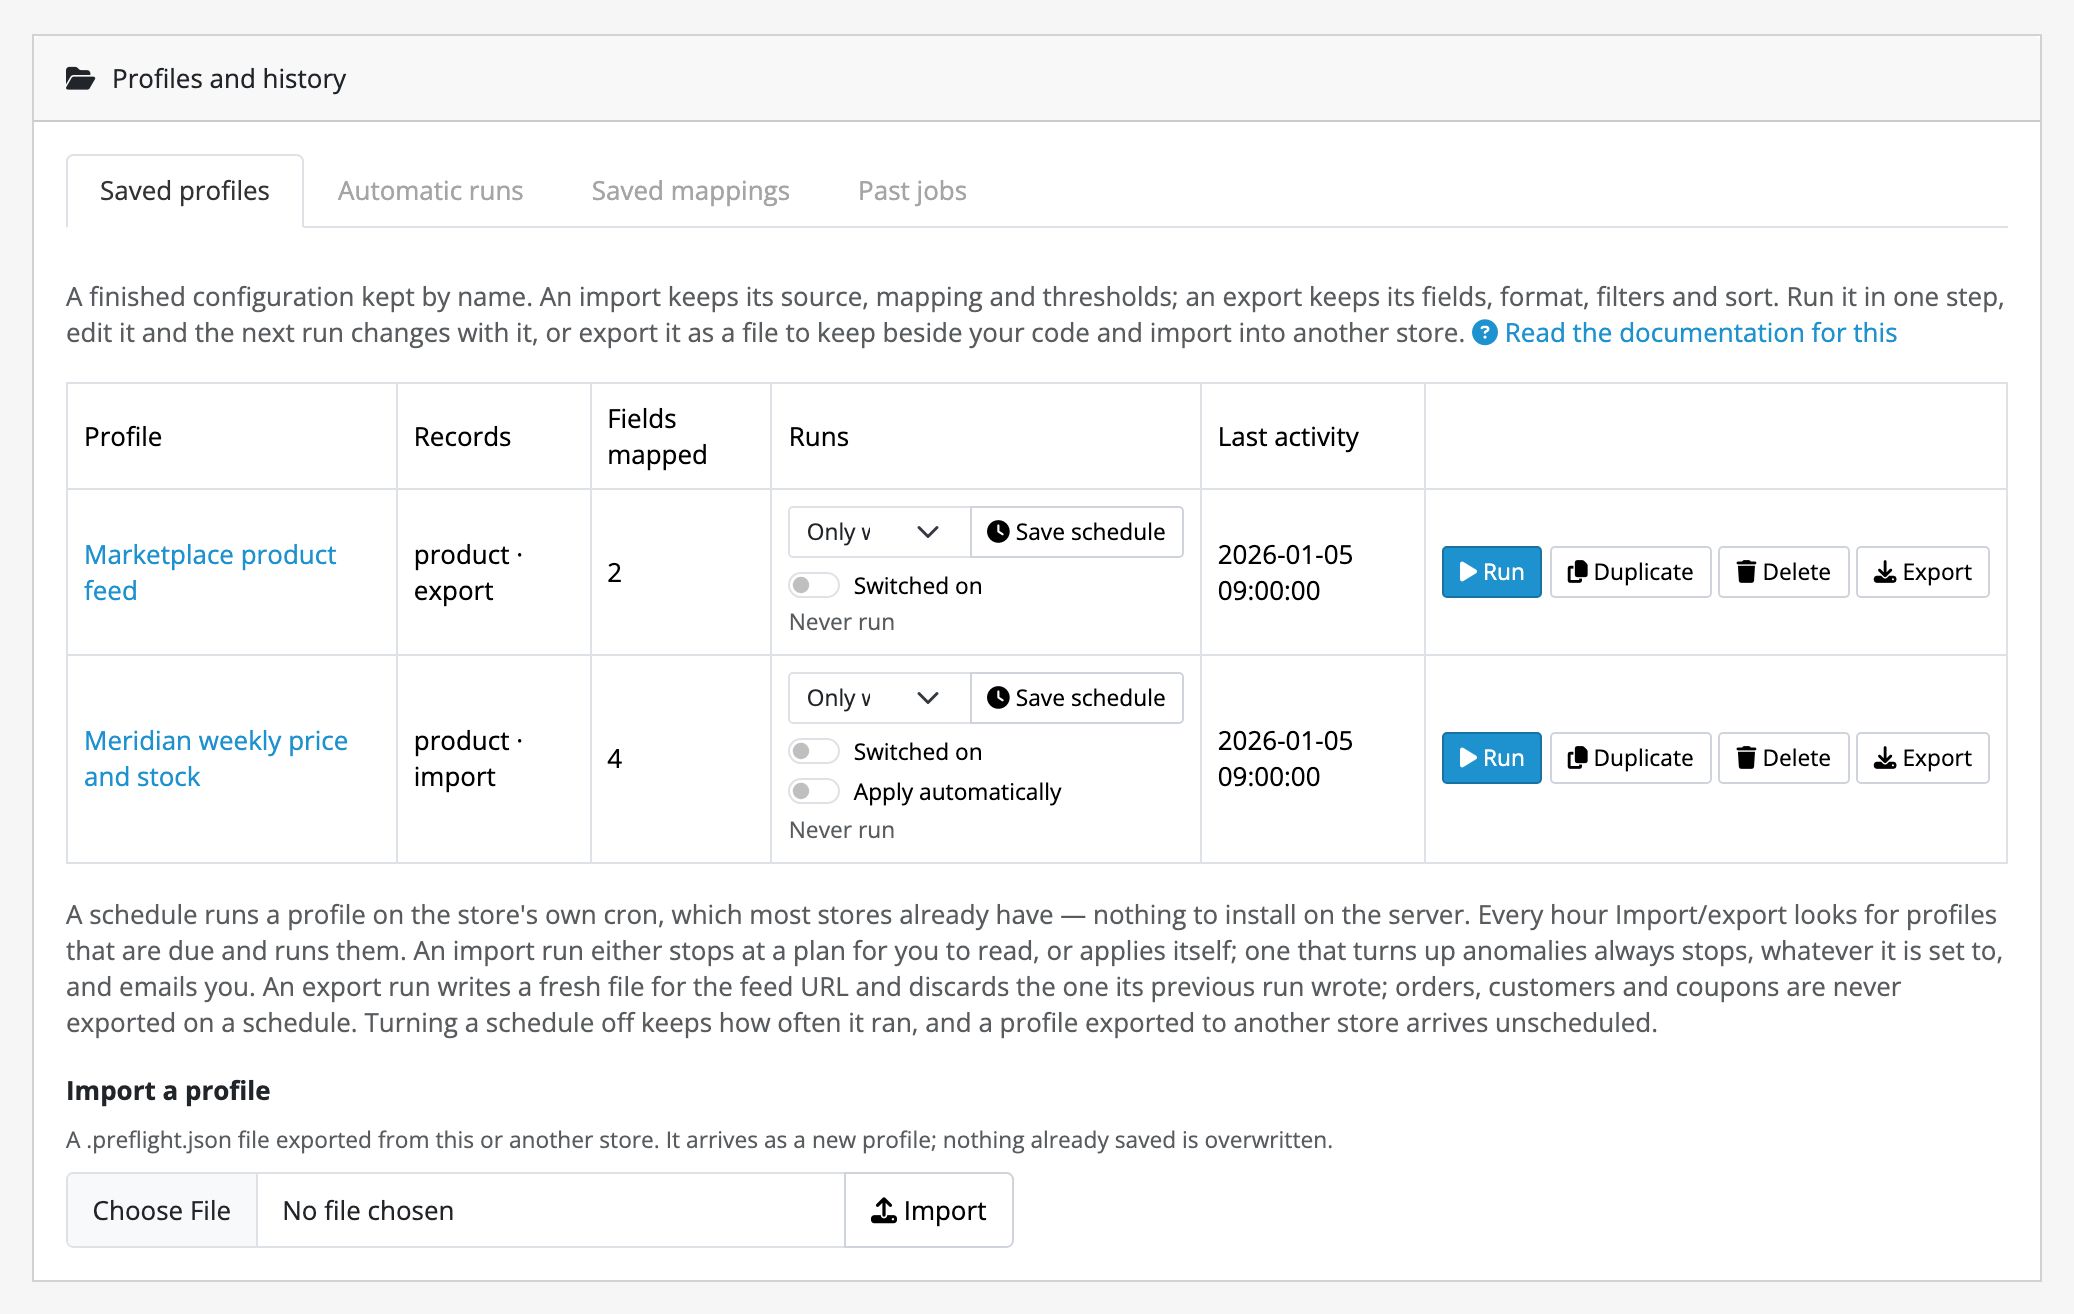Click the Import a profile heading
Viewport: 2074px width, 1314px height.
point(168,1090)
